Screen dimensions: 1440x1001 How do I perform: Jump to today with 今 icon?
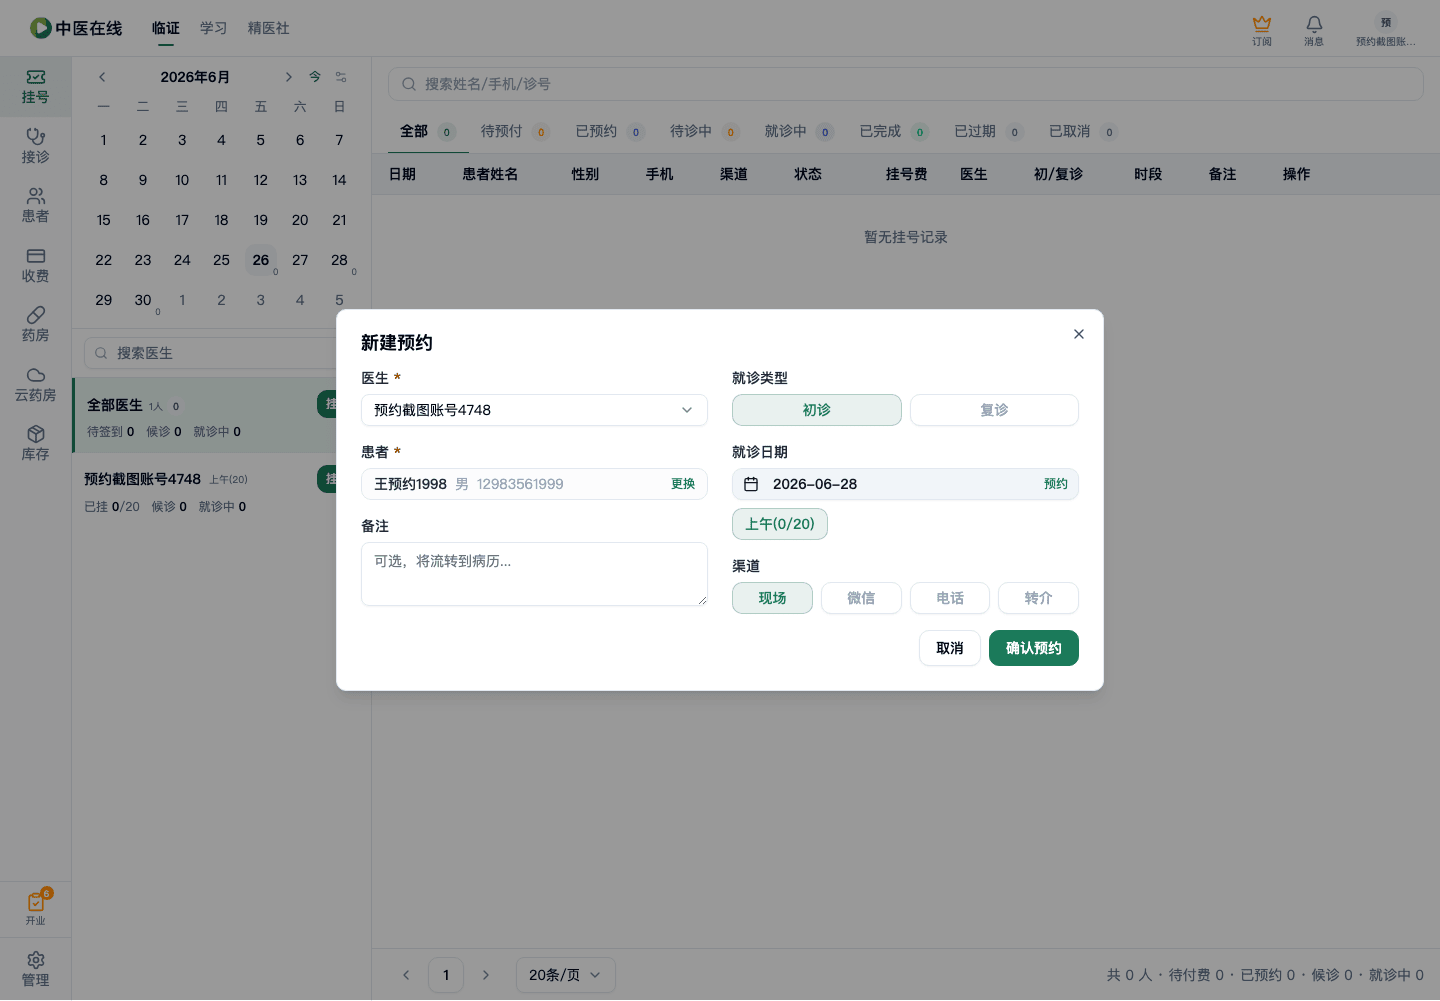tap(315, 77)
